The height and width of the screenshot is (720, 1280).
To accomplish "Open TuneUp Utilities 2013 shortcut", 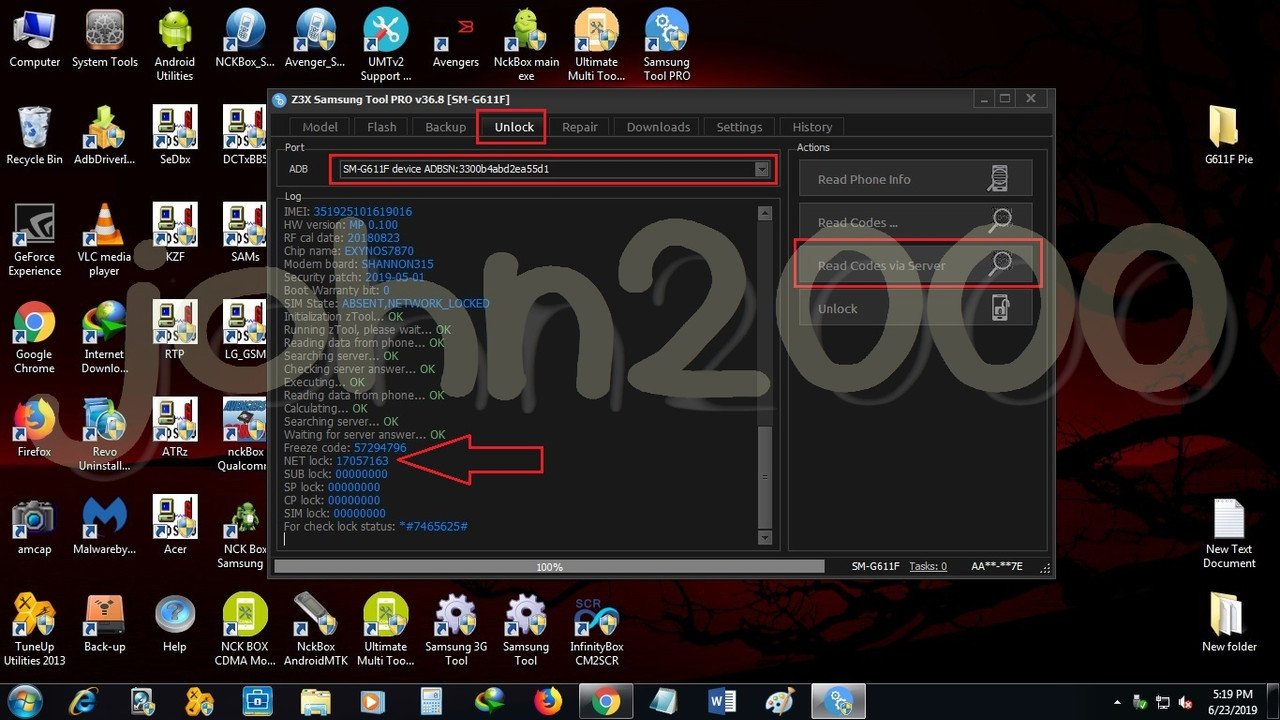I will click(35, 629).
